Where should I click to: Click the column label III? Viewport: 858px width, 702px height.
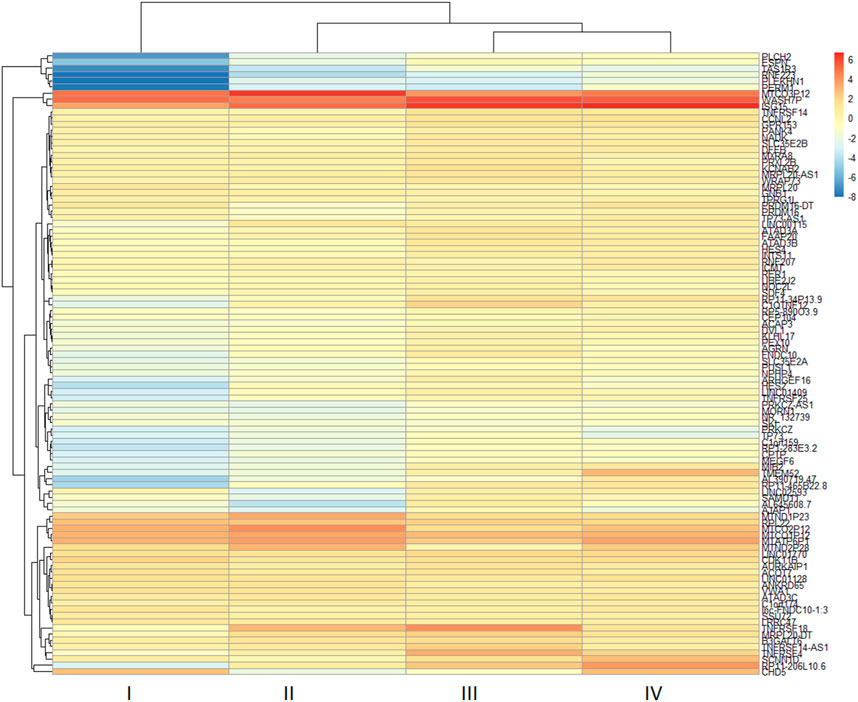point(469,693)
